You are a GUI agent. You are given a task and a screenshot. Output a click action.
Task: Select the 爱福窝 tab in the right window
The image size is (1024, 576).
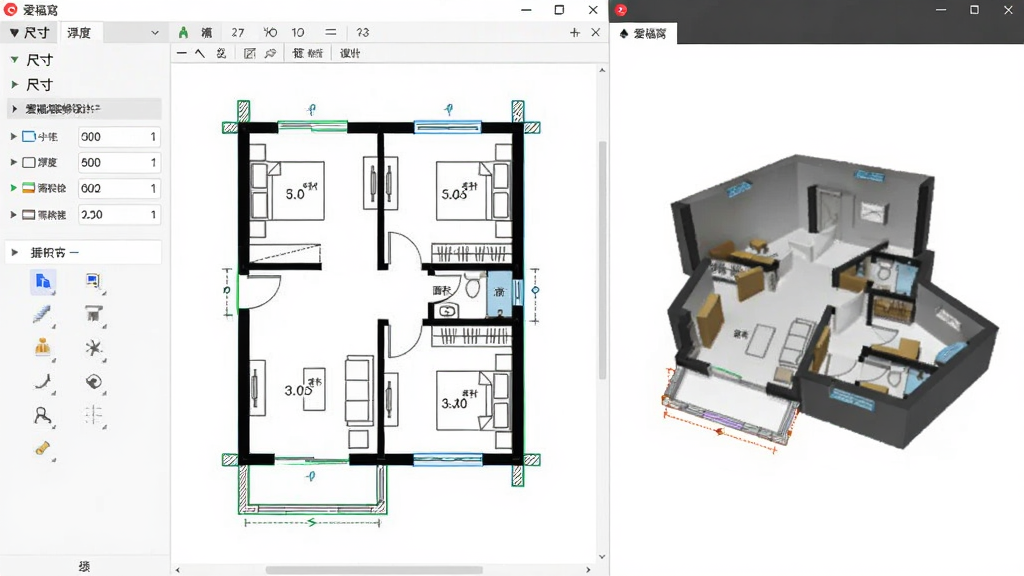(x=643, y=33)
